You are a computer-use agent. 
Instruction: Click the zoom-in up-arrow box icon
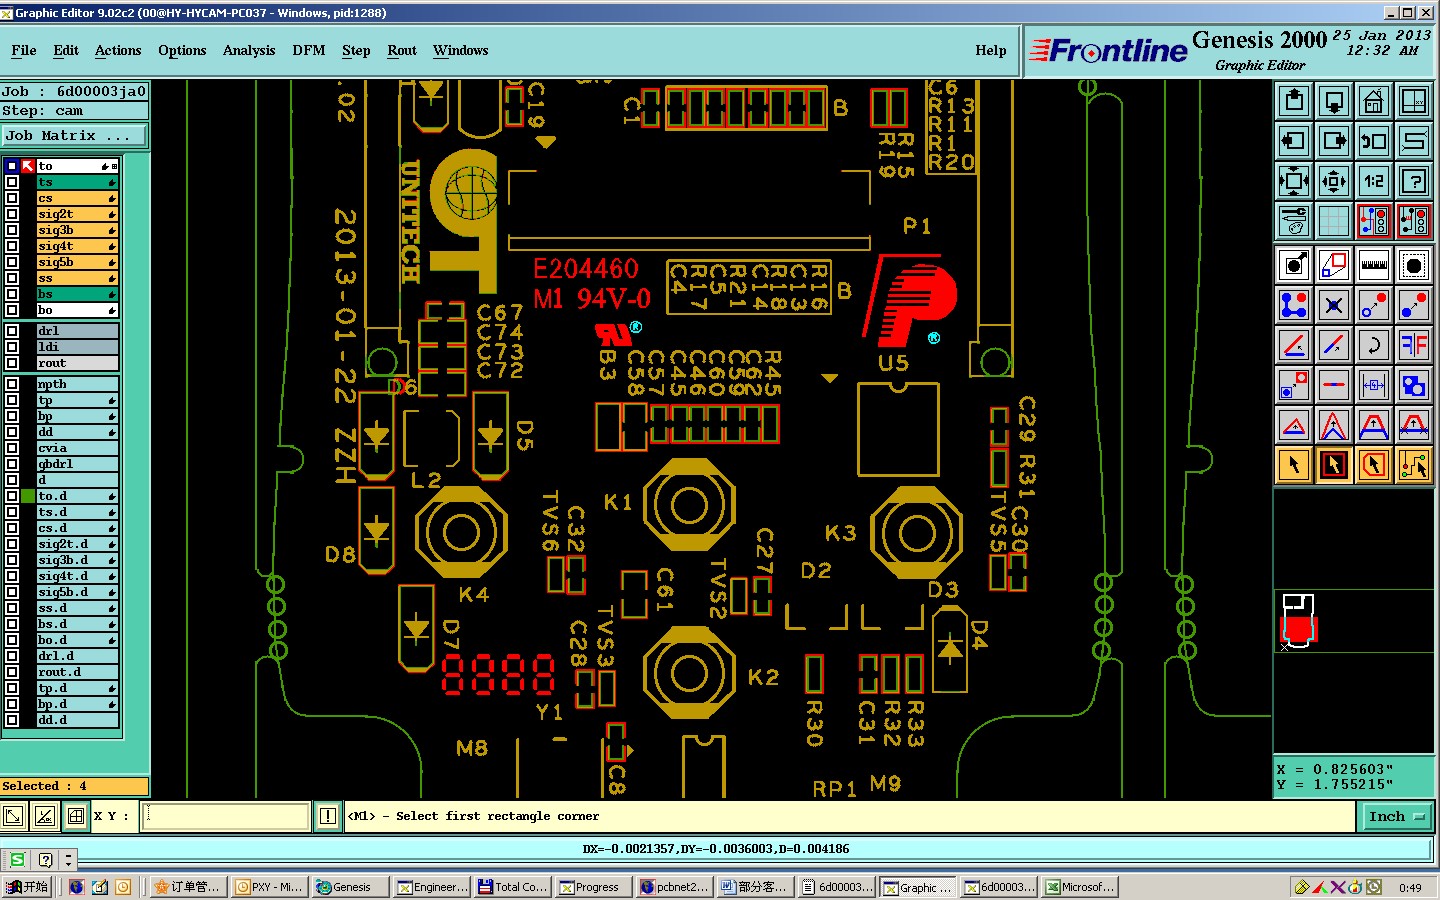pyautogui.click(x=1294, y=101)
